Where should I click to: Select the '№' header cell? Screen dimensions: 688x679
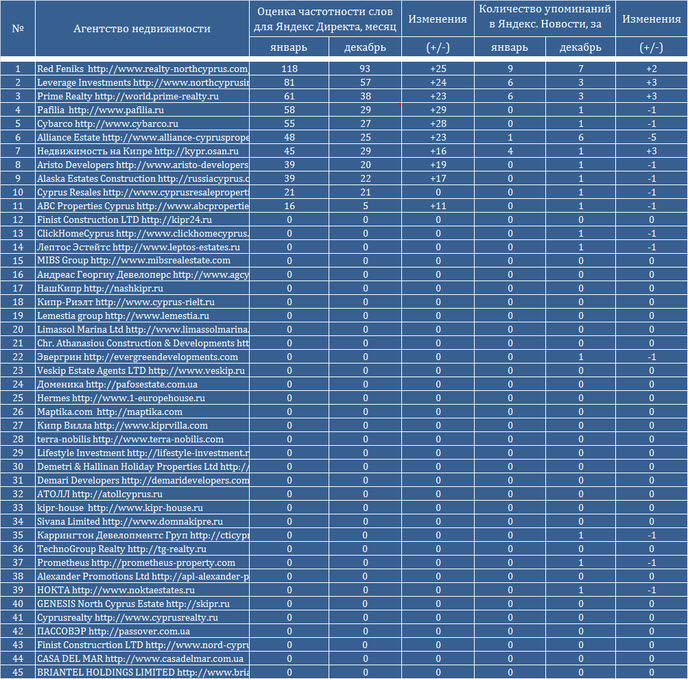[18, 29]
